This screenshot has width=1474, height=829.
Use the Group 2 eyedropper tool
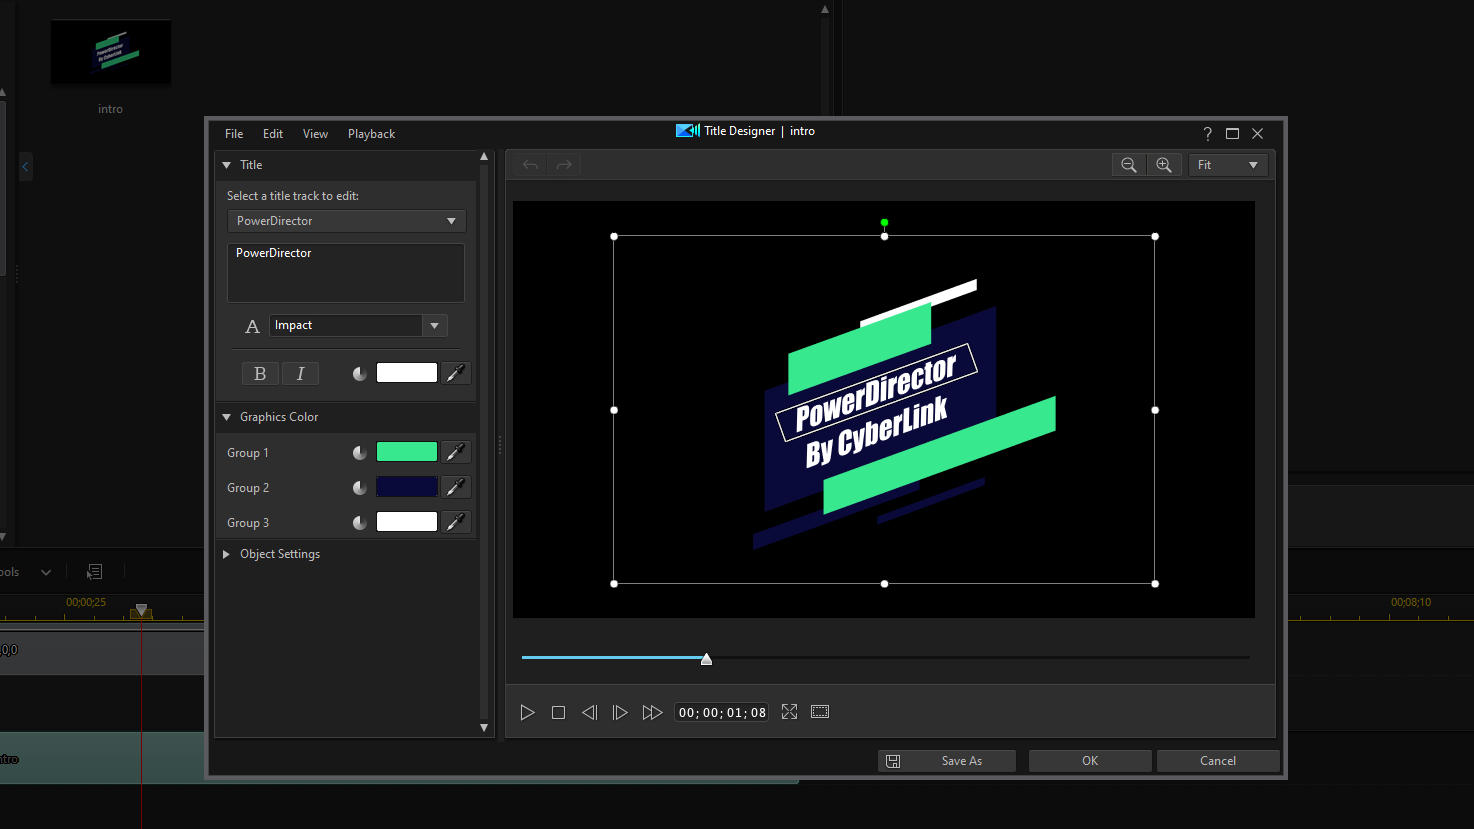tap(456, 487)
